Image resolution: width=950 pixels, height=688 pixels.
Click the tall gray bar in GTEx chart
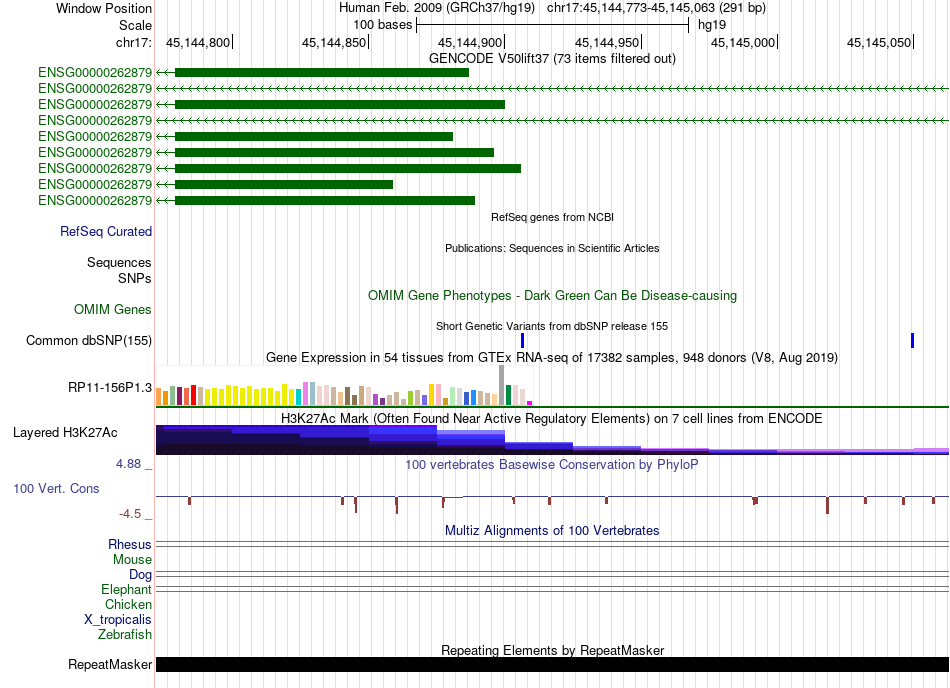502,385
